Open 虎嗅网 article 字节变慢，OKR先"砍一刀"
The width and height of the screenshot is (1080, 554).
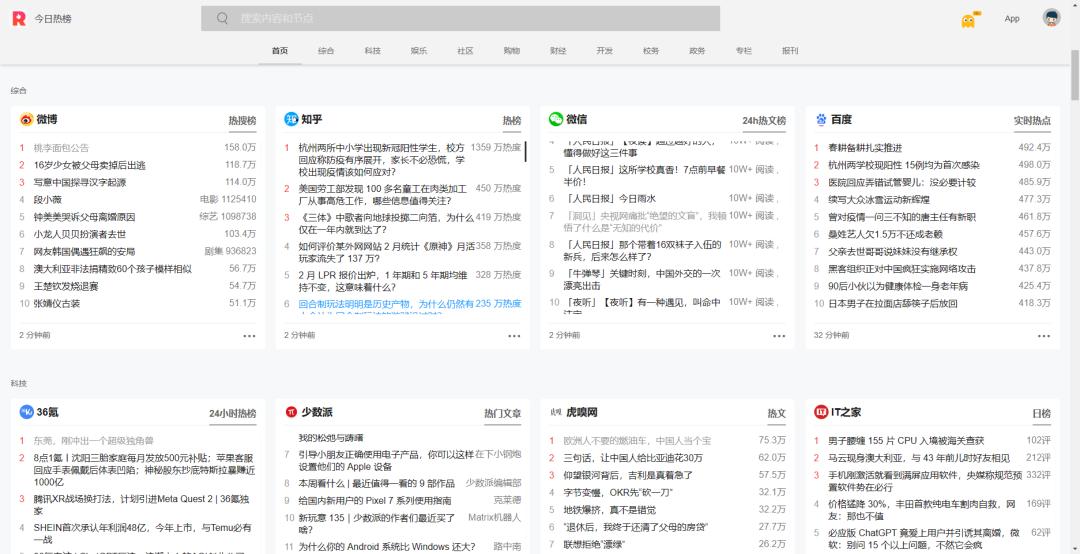[618, 492]
